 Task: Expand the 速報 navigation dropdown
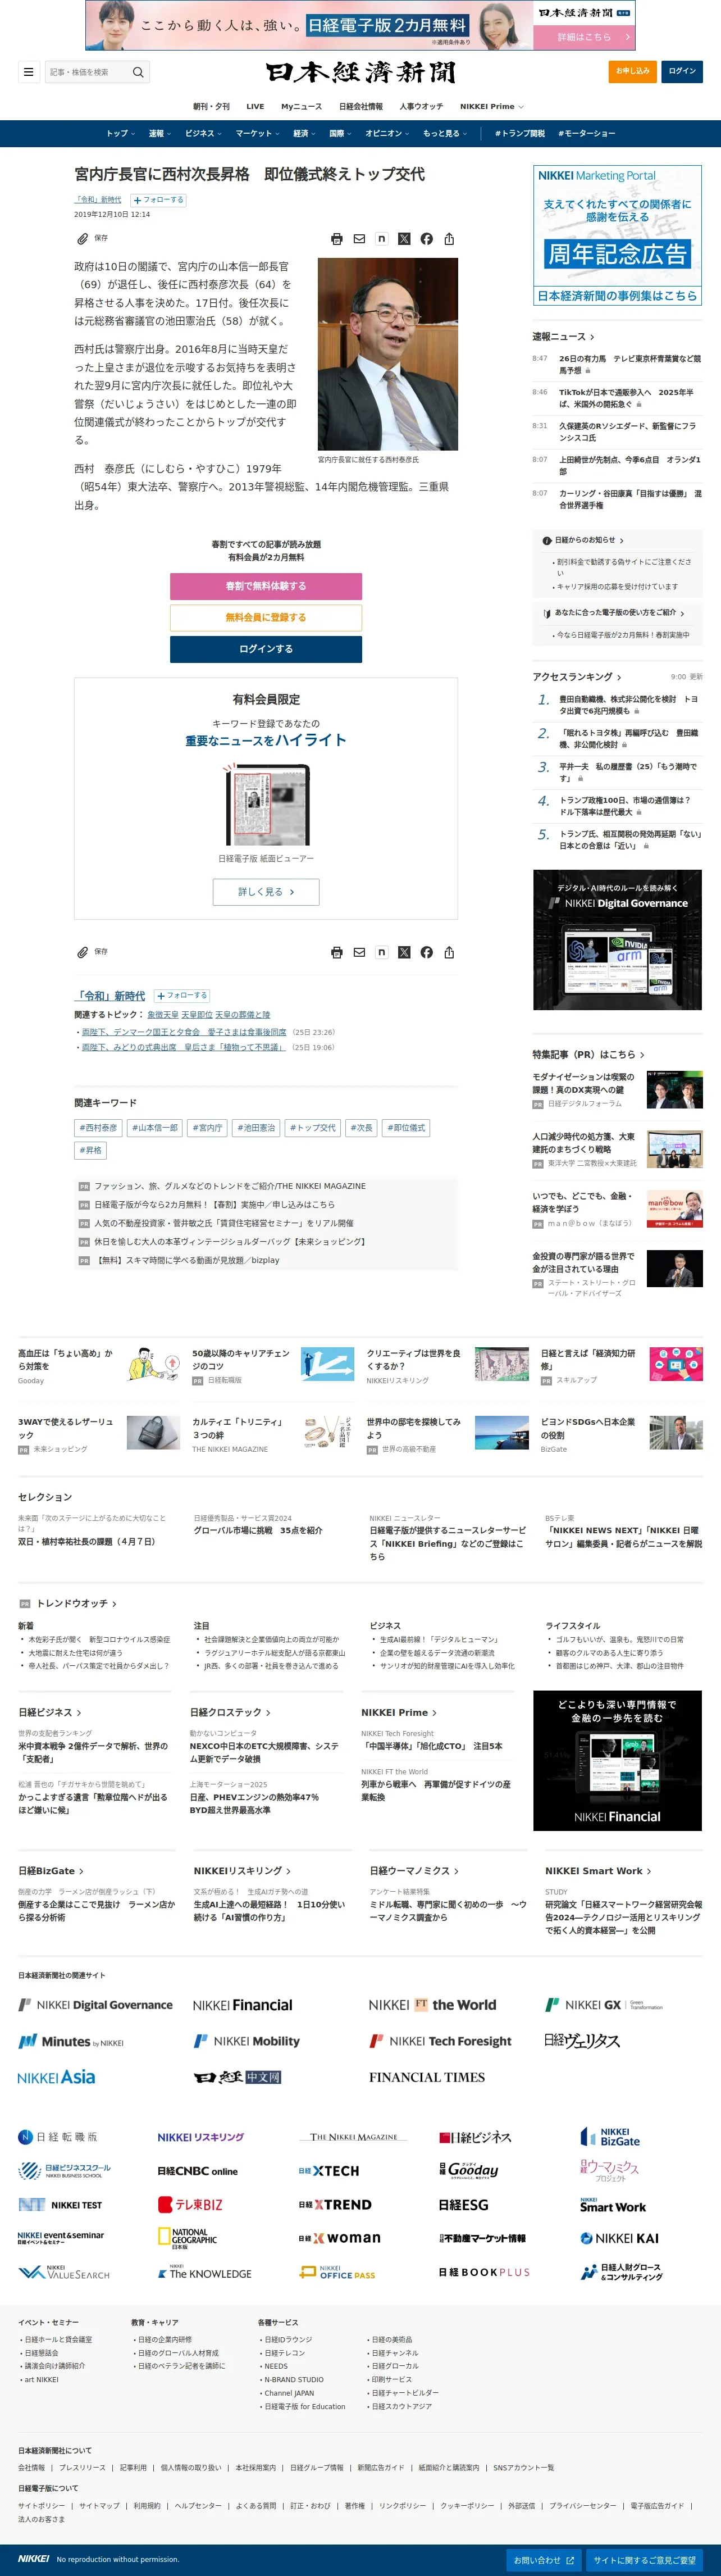pos(160,133)
